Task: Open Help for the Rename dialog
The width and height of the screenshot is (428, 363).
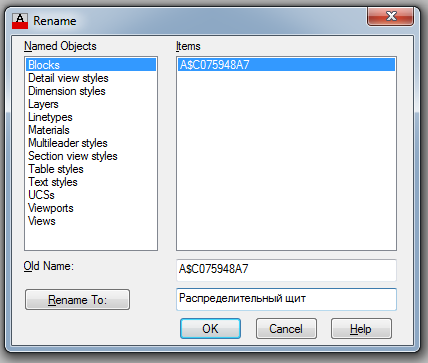Action: pyautogui.click(x=361, y=329)
